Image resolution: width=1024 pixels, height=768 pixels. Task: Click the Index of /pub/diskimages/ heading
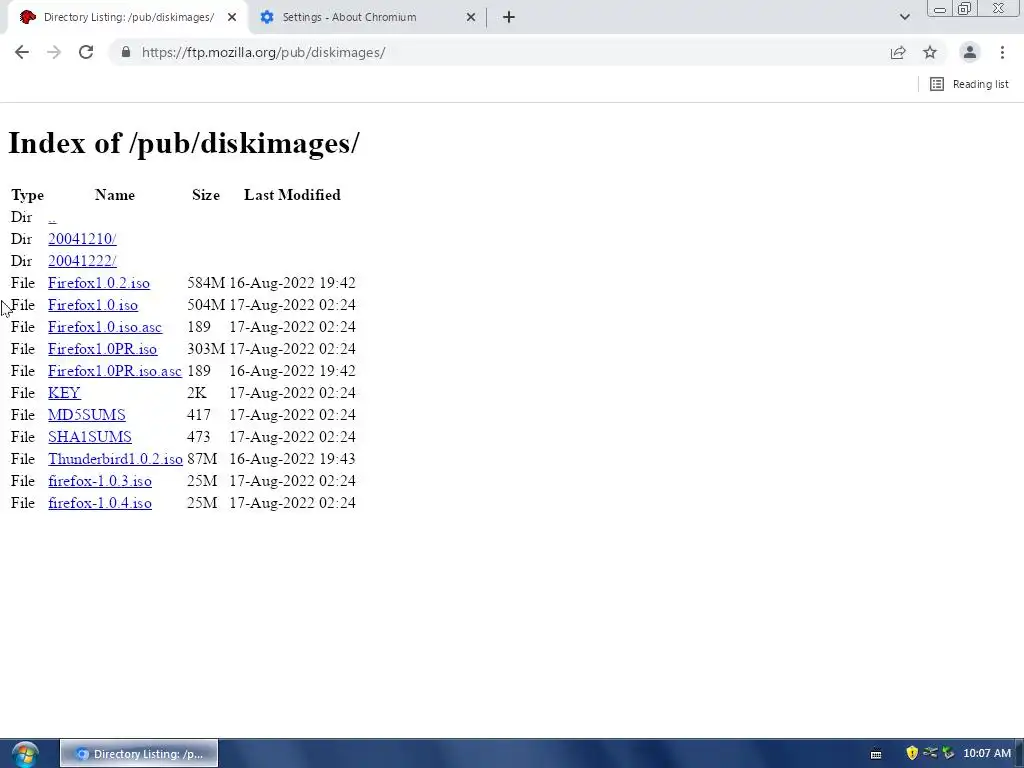click(184, 144)
